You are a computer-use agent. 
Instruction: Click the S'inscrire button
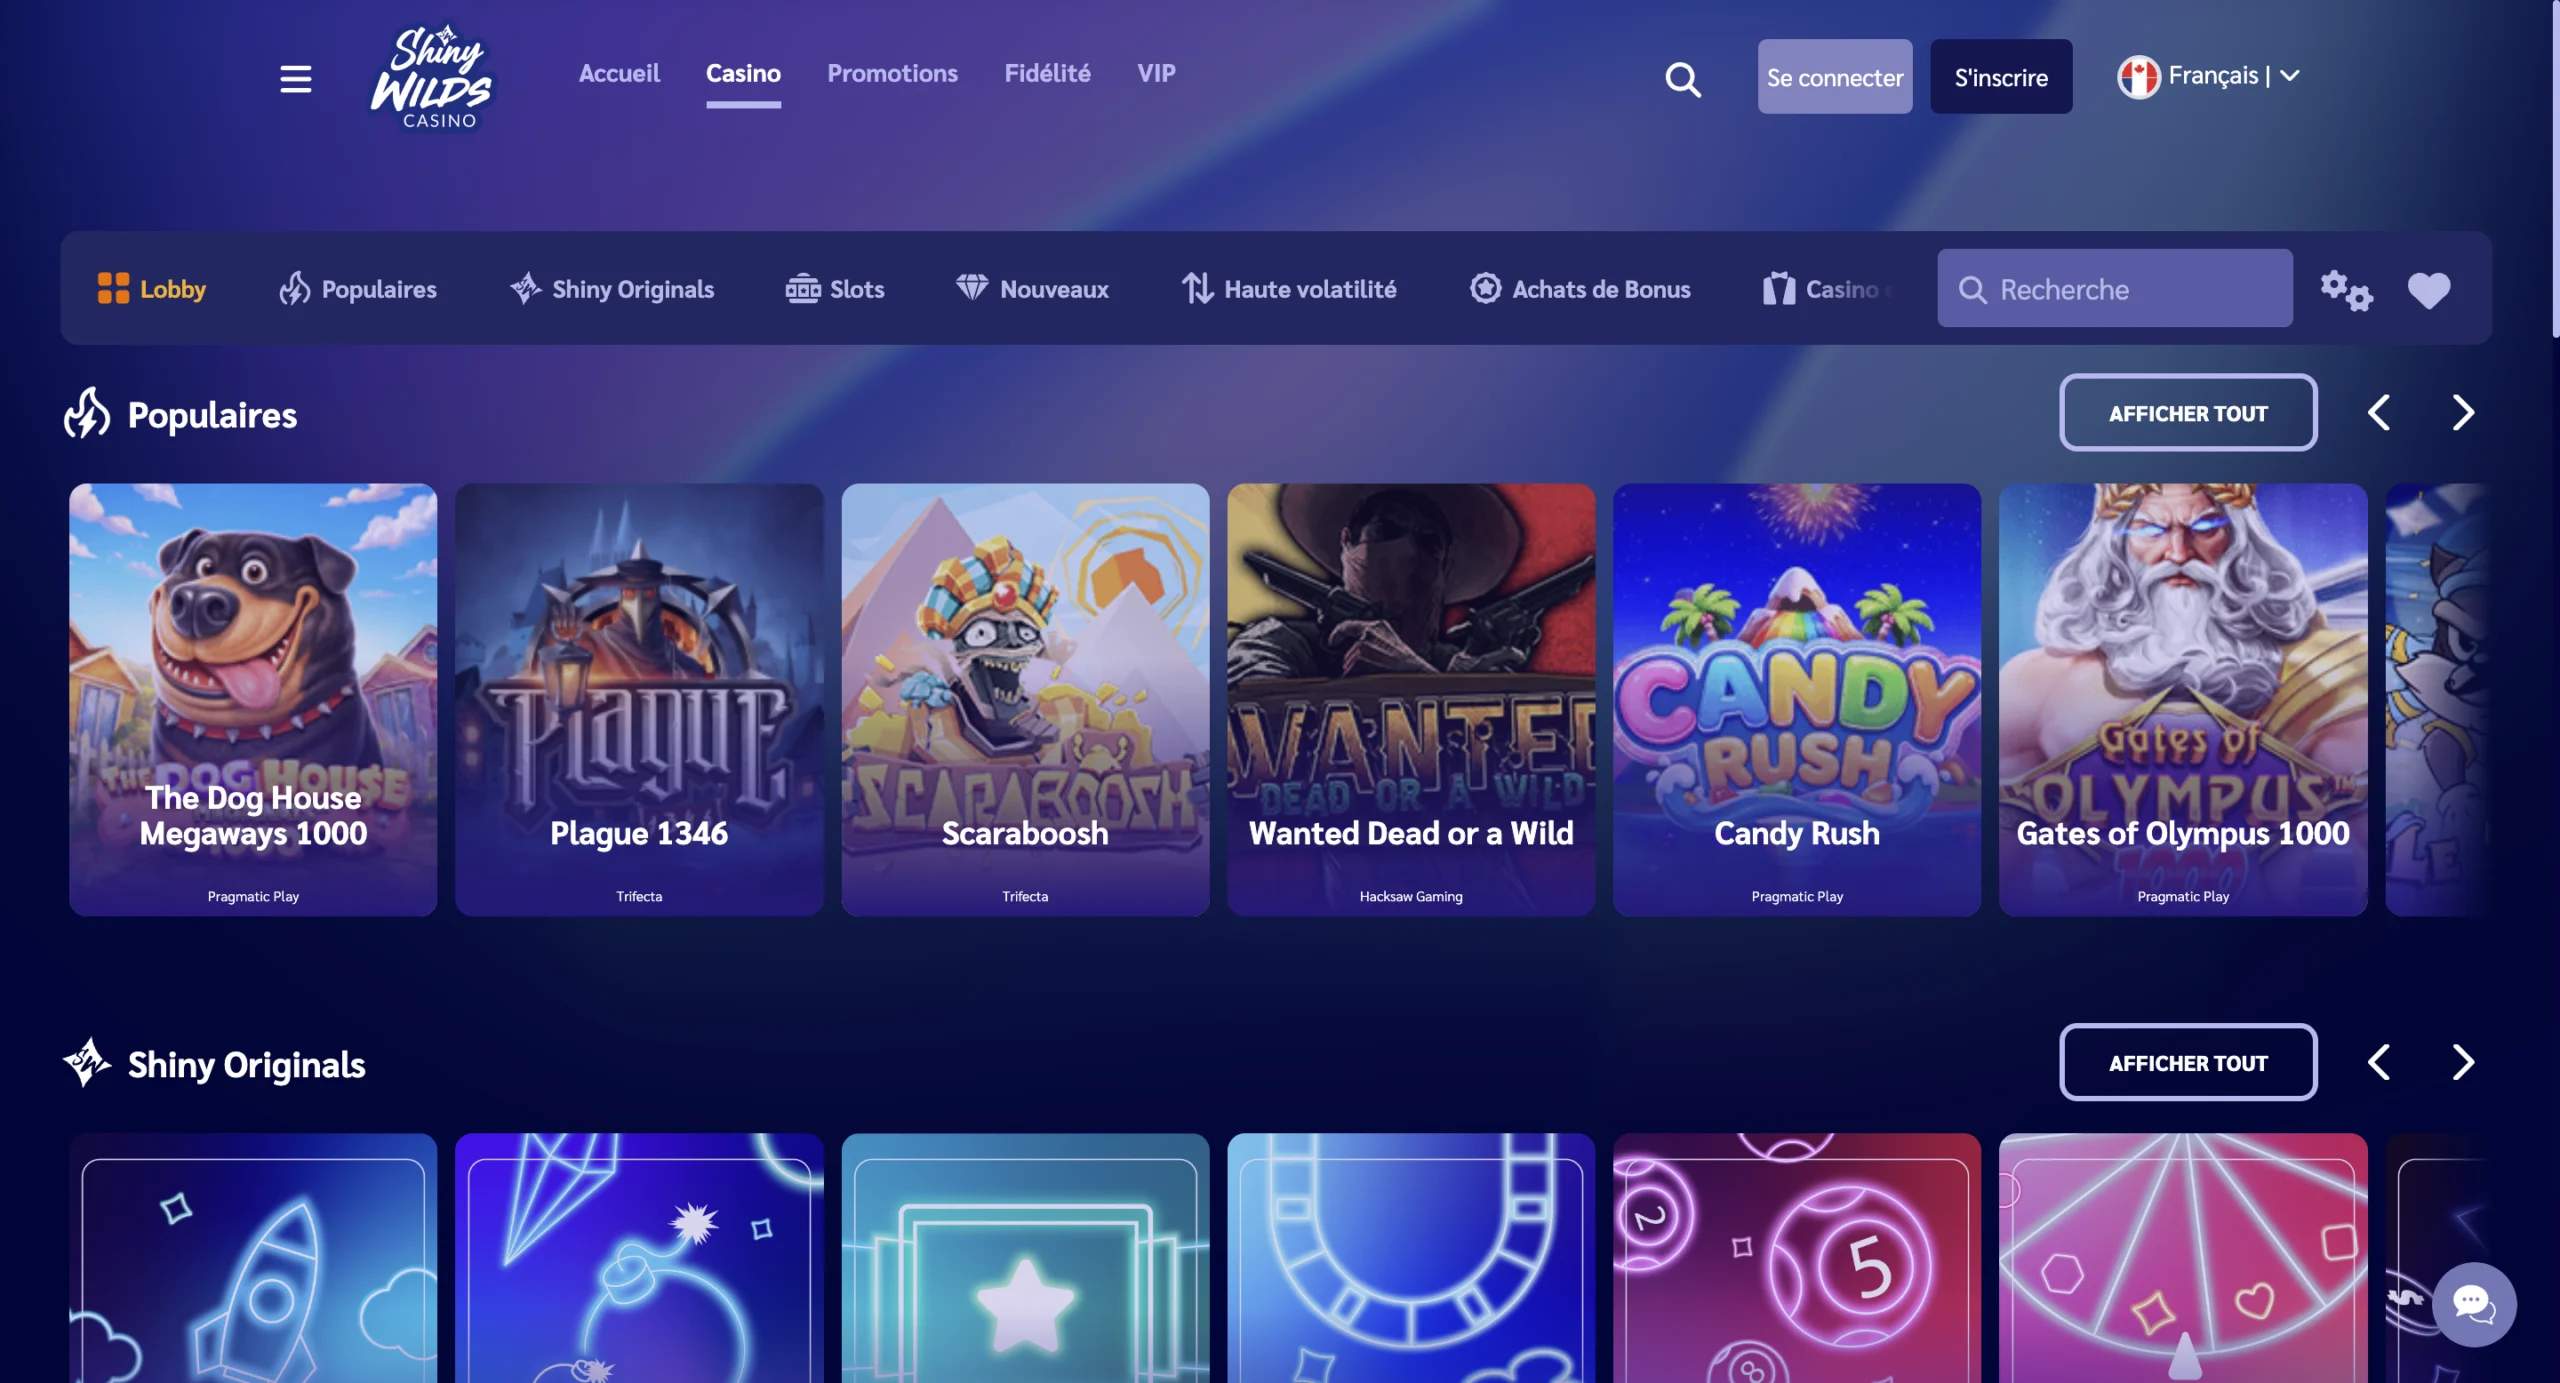2001,77
